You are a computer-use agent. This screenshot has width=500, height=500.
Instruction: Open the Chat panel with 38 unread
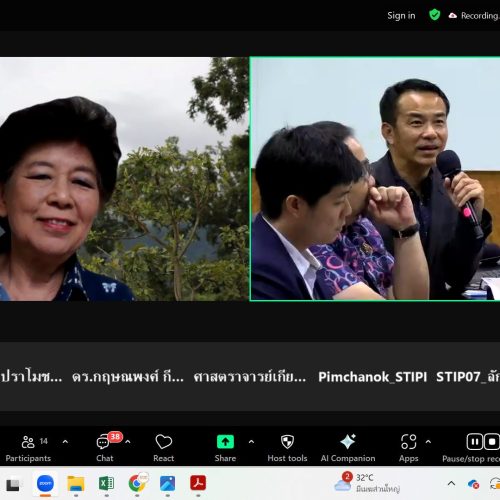[x=105, y=448]
